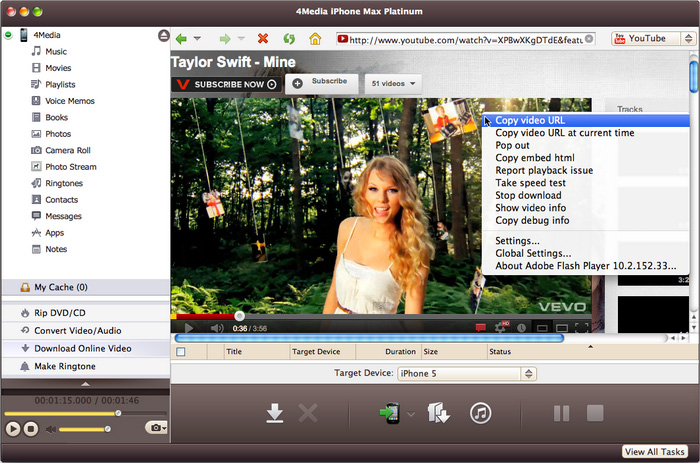The image size is (700, 463).
Task: Click the transfer to iPhone device icon
Action: point(389,413)
